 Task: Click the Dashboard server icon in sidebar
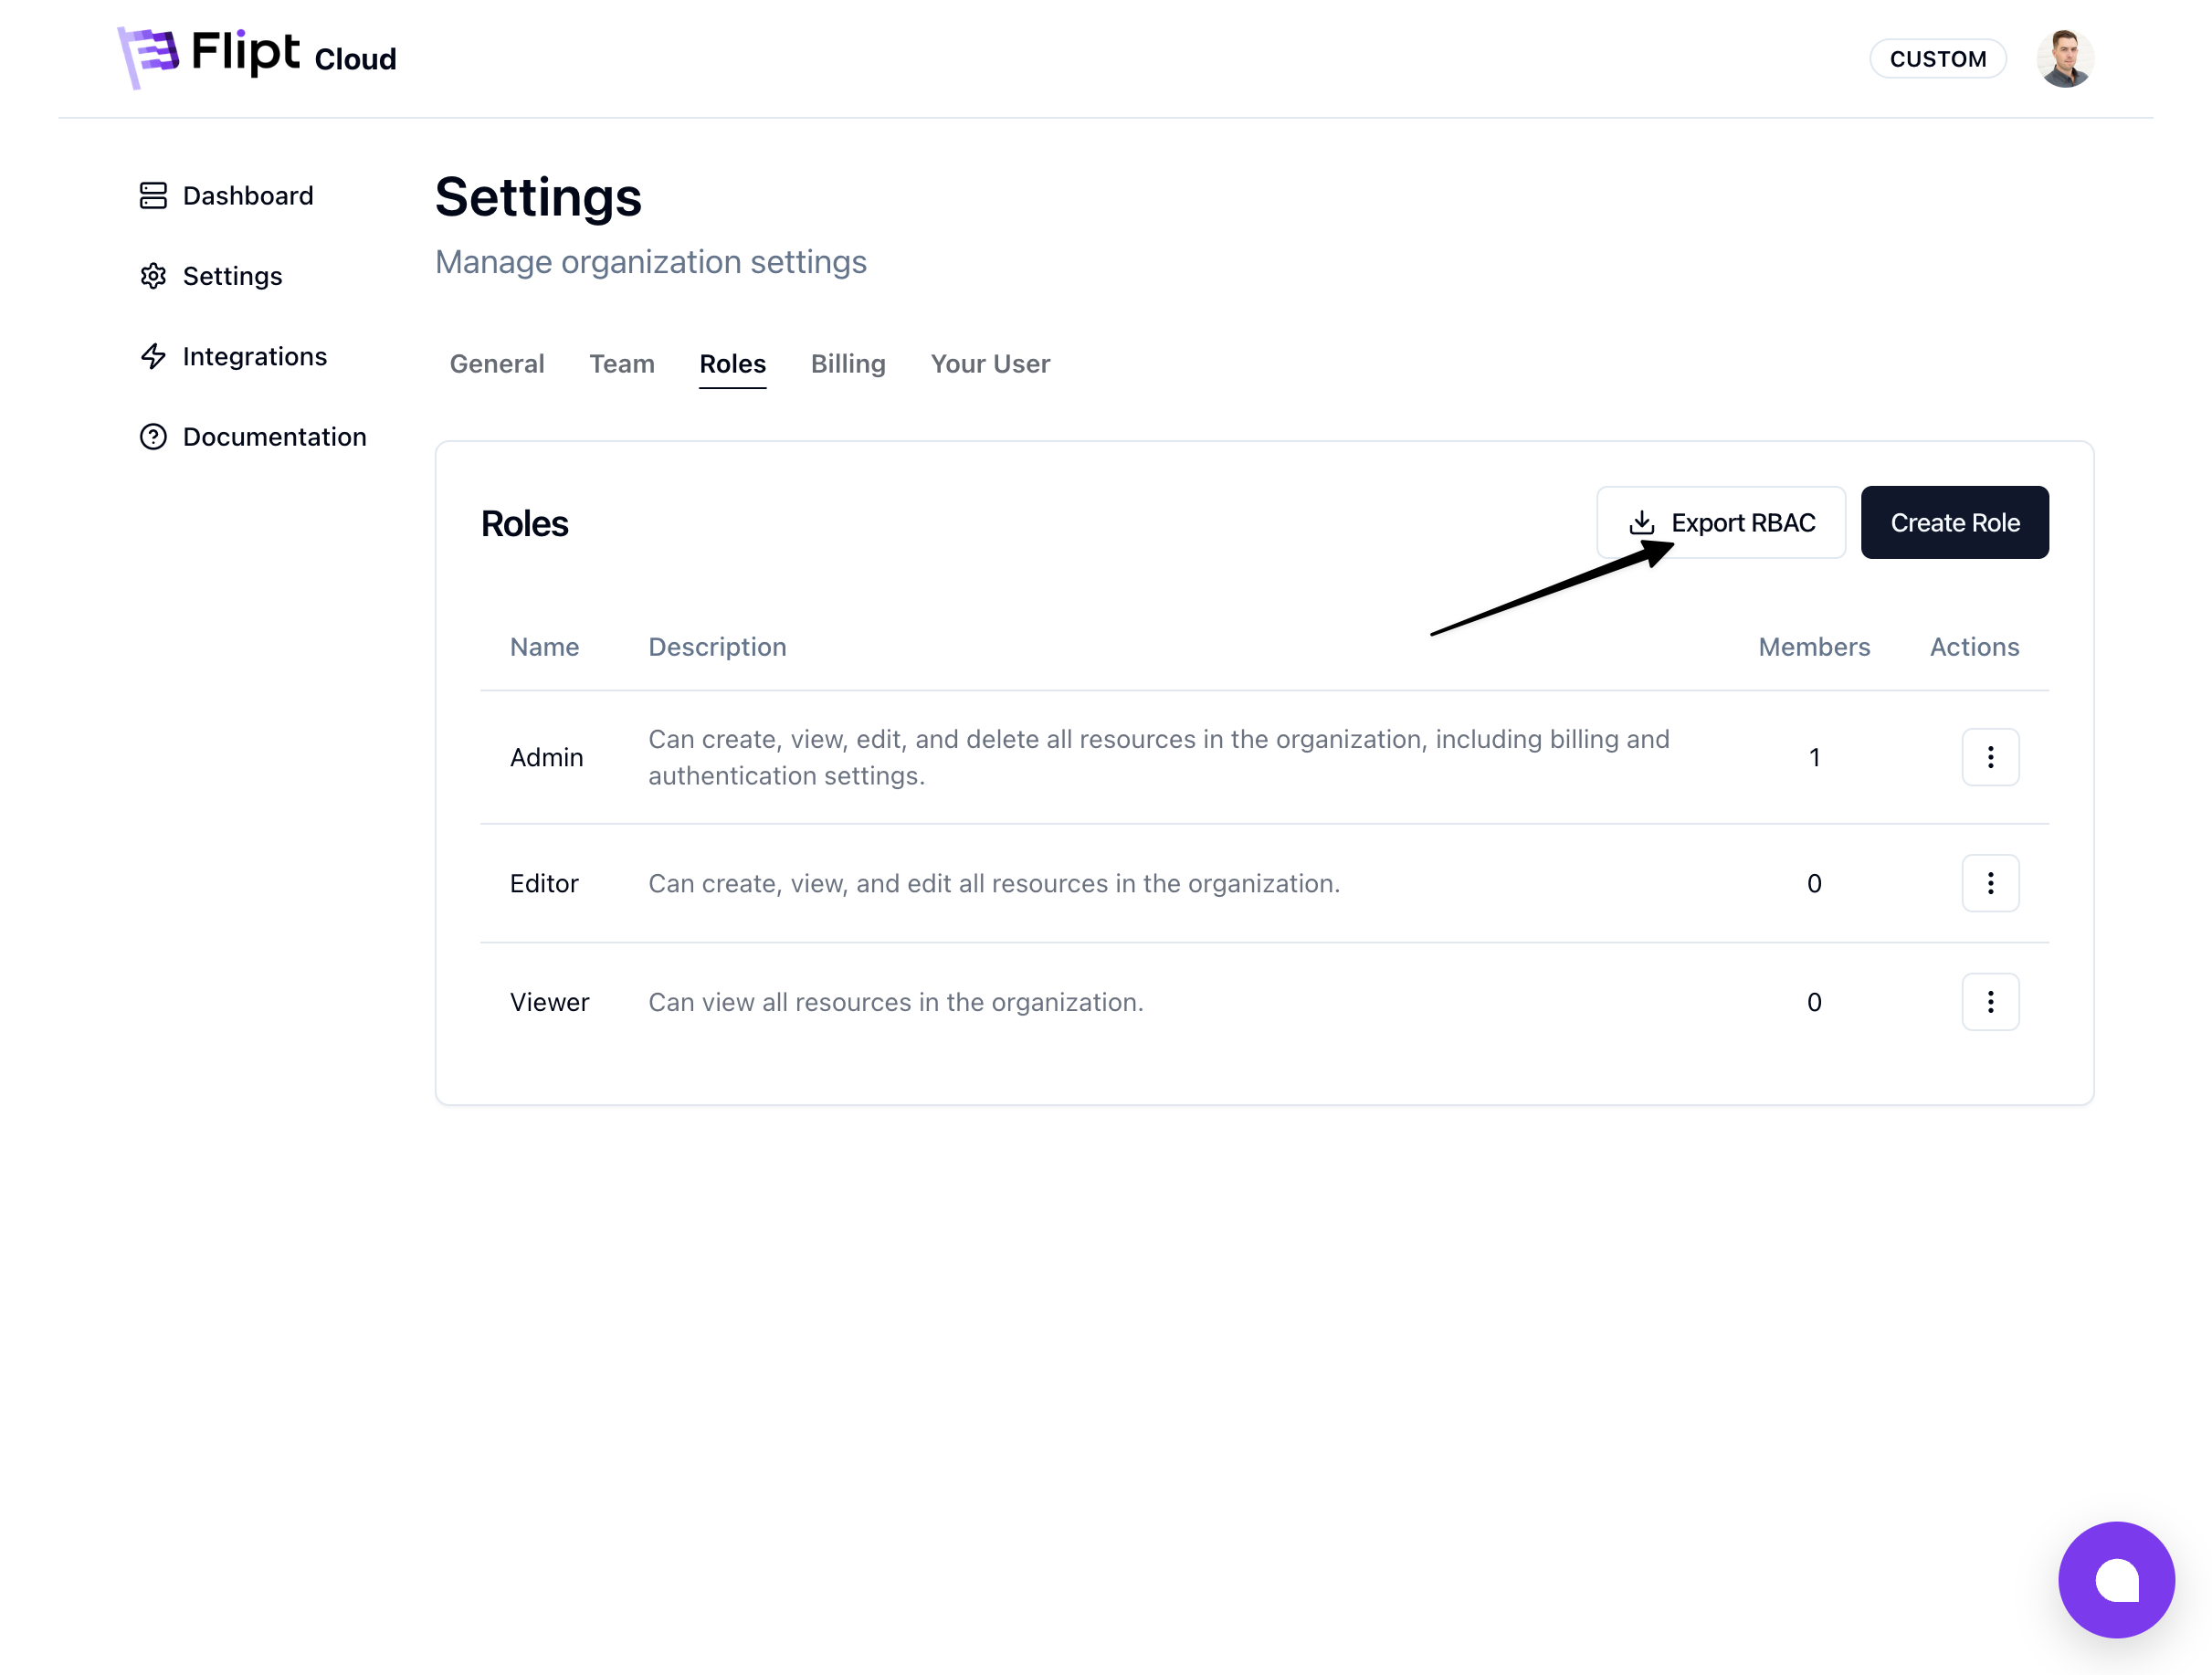[x=153, y=195]
